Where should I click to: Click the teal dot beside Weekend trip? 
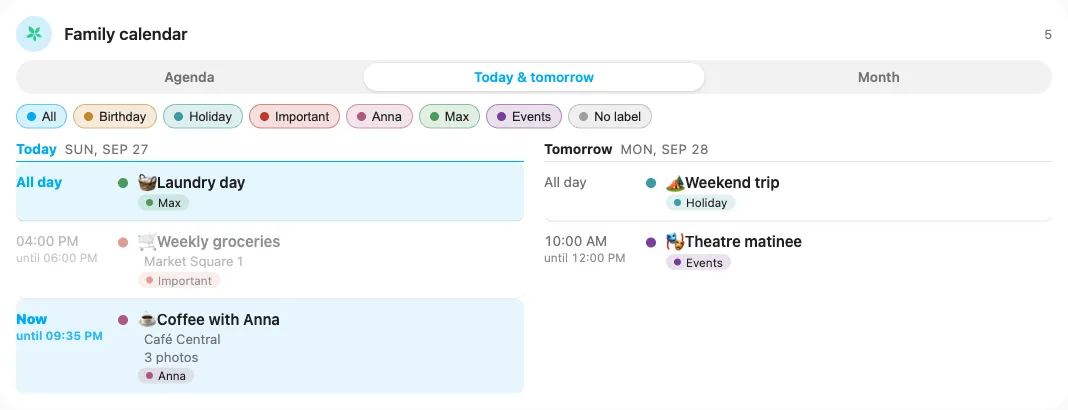click(651, 183)
